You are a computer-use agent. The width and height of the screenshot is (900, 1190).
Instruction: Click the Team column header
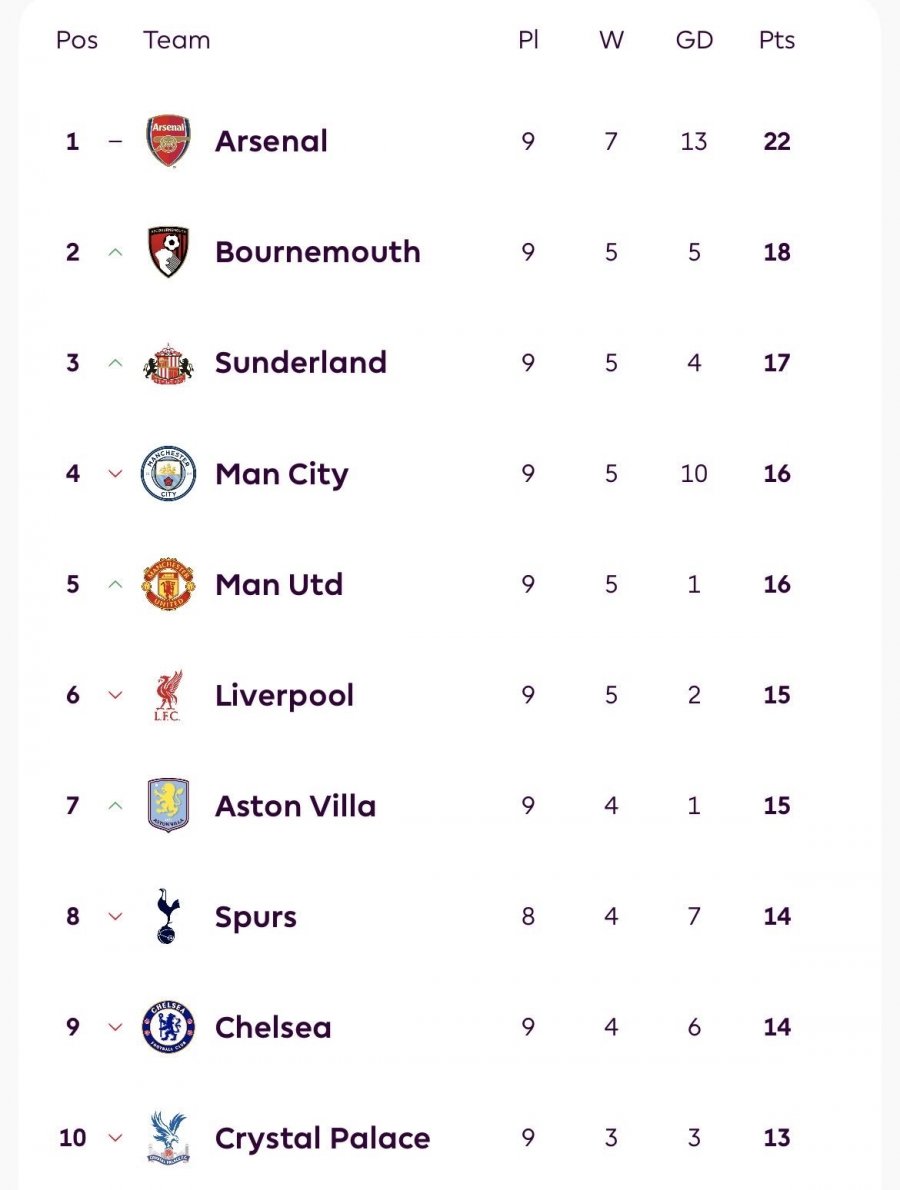(x=177, y=40)
